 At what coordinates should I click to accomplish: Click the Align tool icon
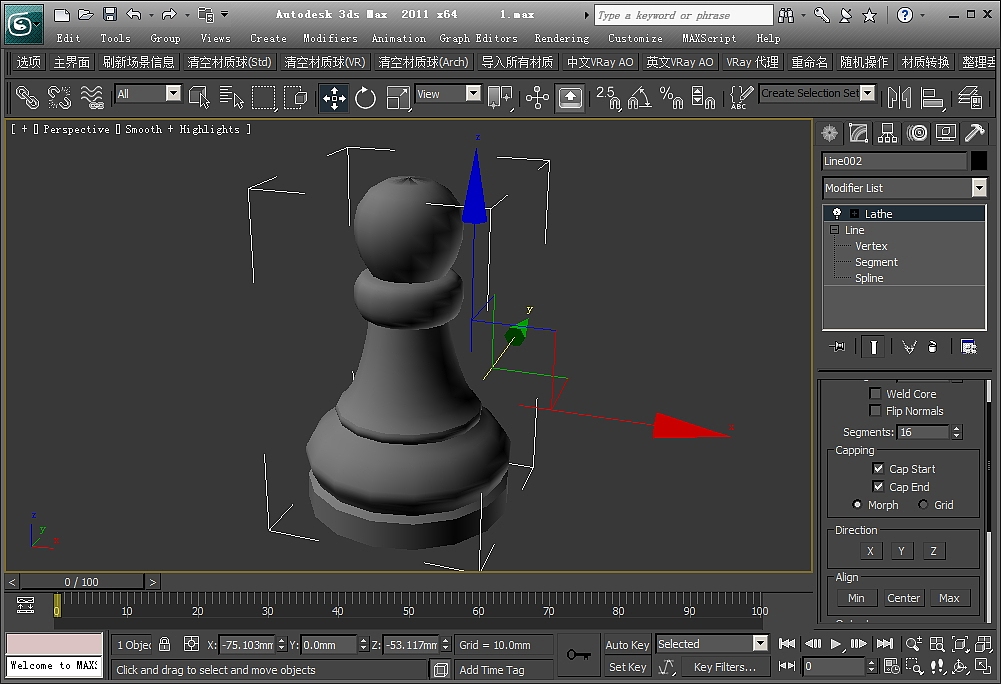pos(933,98)
